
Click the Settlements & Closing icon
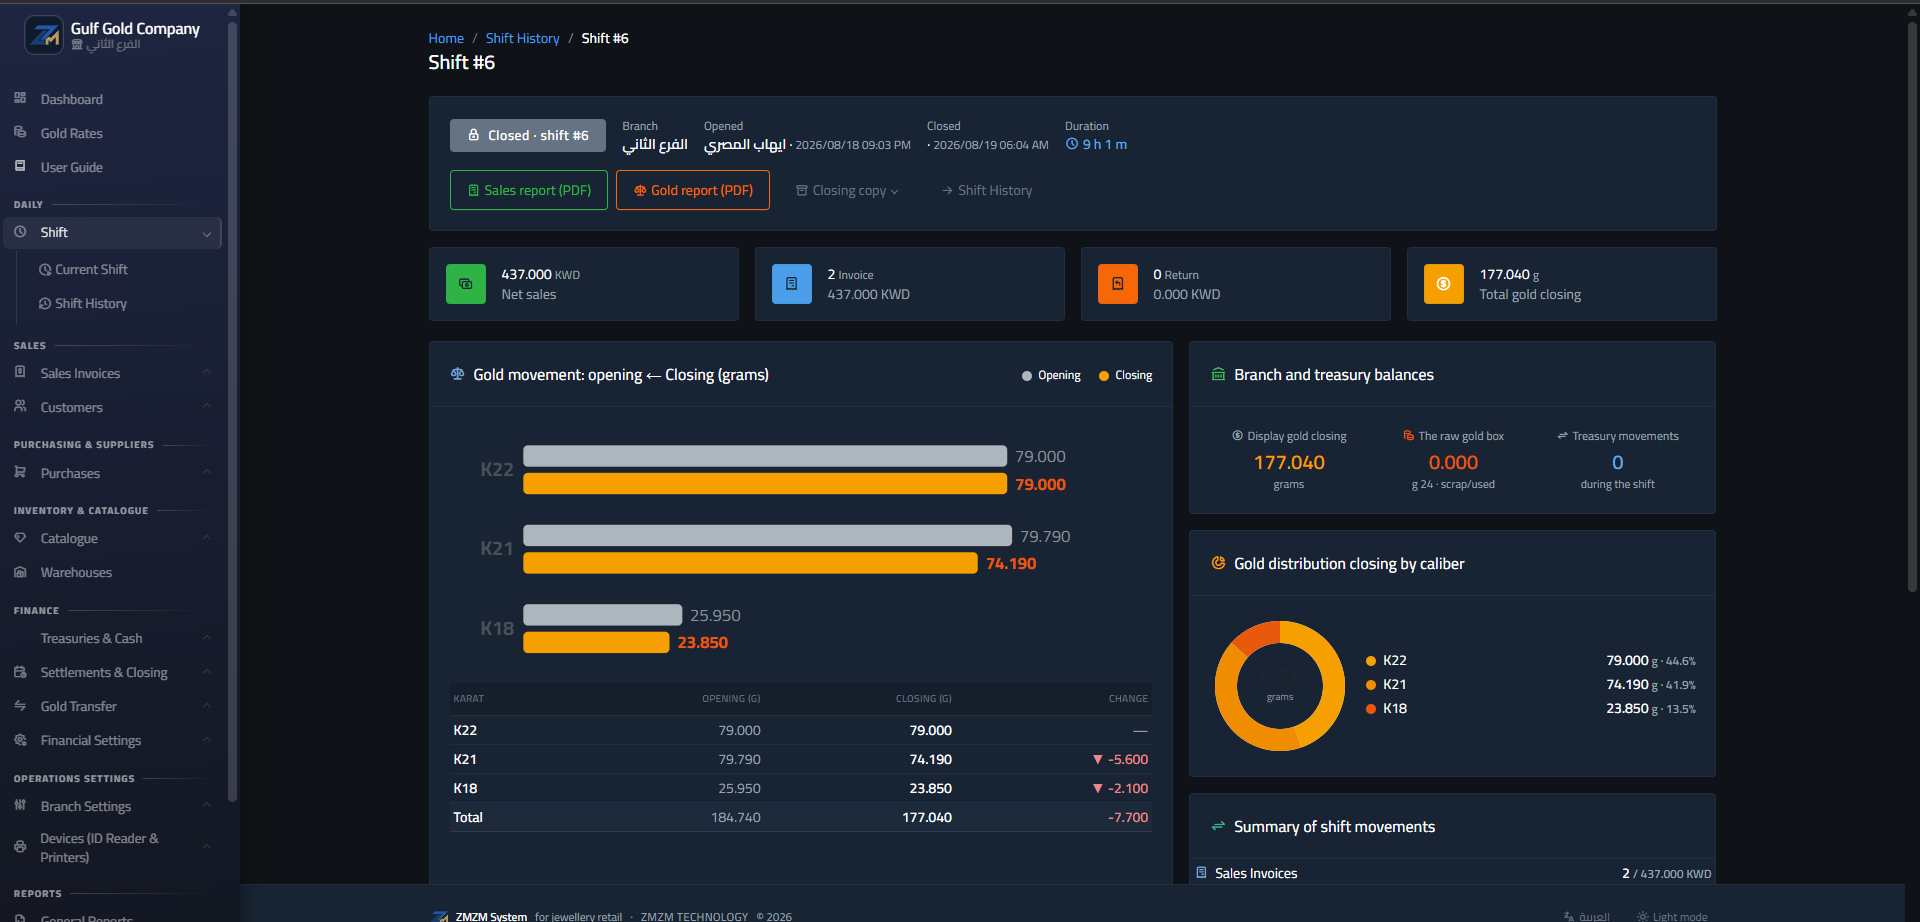click(x=20, y=672)
